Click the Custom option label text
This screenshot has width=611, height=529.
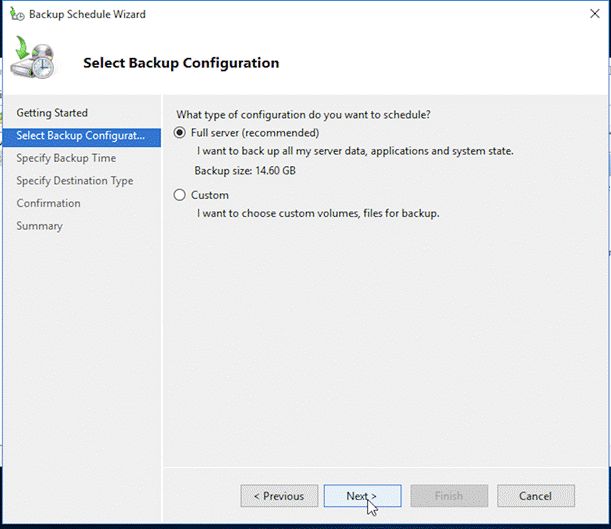[x=210, y=195]
